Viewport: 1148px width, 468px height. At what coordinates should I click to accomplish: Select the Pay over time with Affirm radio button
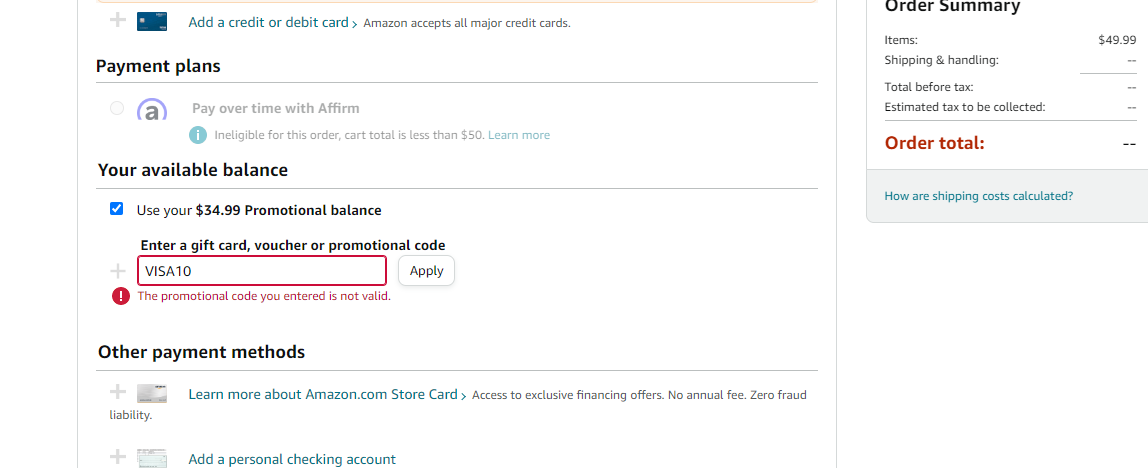click(117, 108)
